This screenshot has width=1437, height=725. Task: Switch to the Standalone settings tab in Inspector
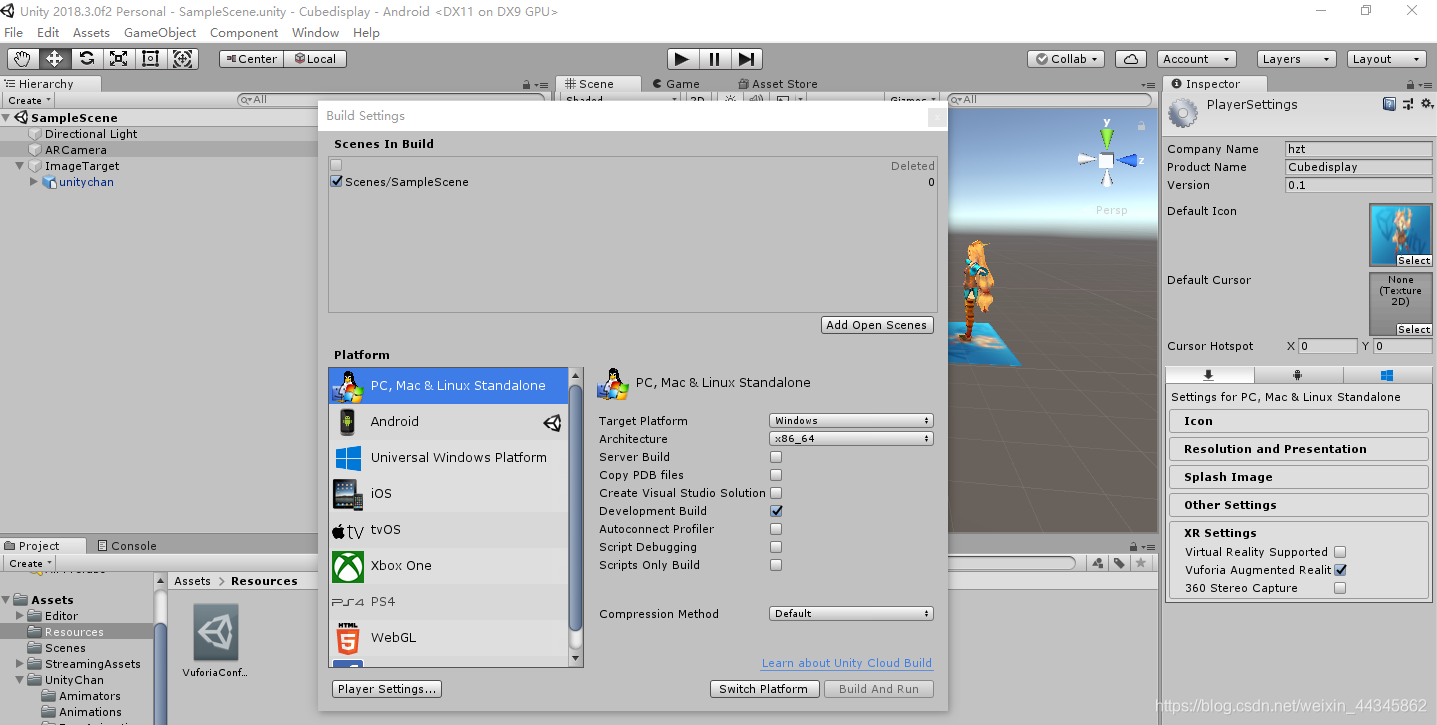coord(1209,376)
